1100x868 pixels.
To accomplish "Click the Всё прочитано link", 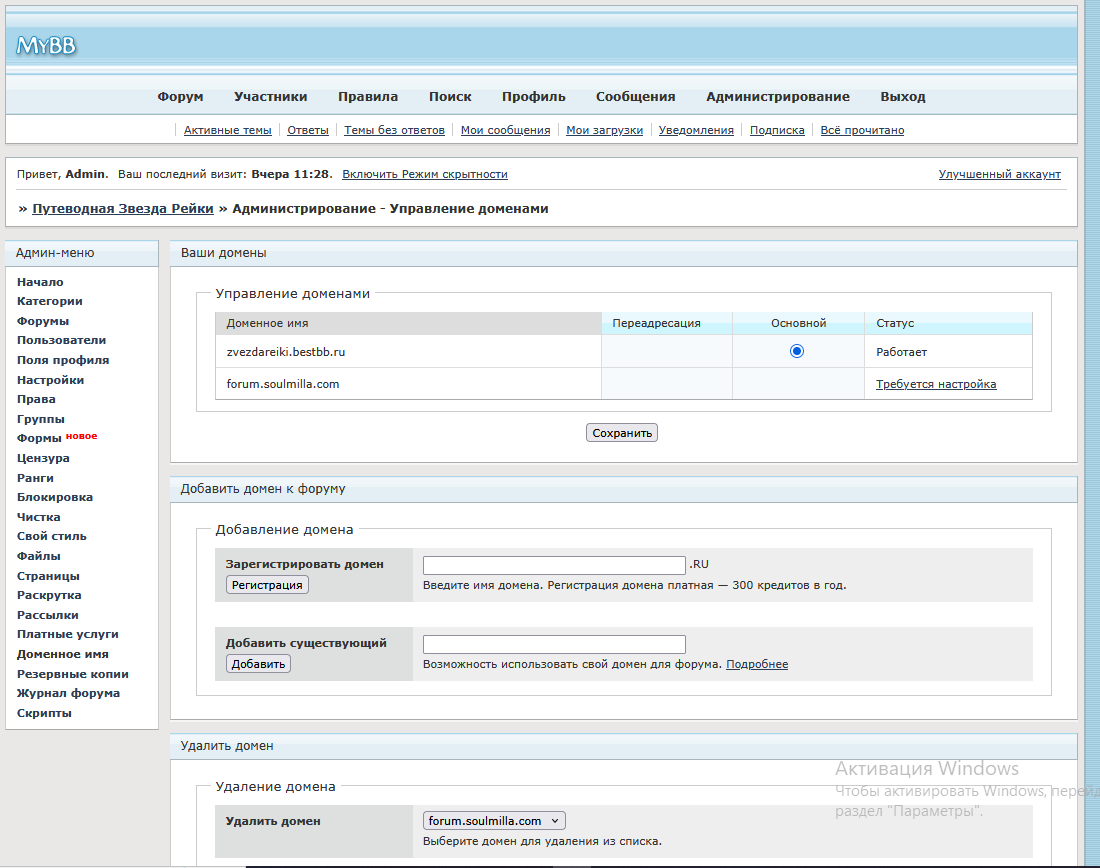I will (862, 130).
